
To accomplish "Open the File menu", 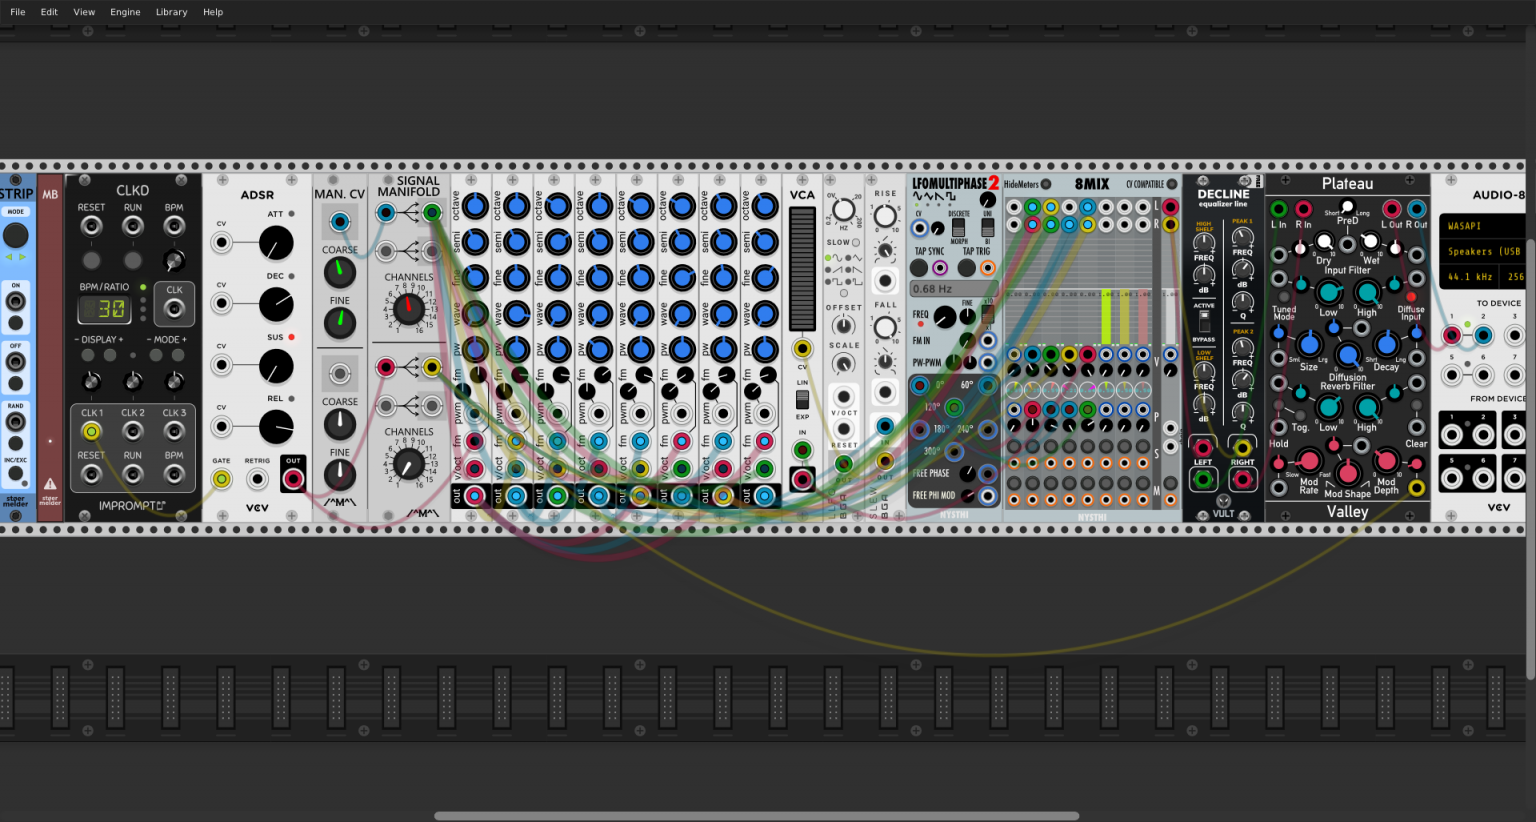I will pos(18,12).
